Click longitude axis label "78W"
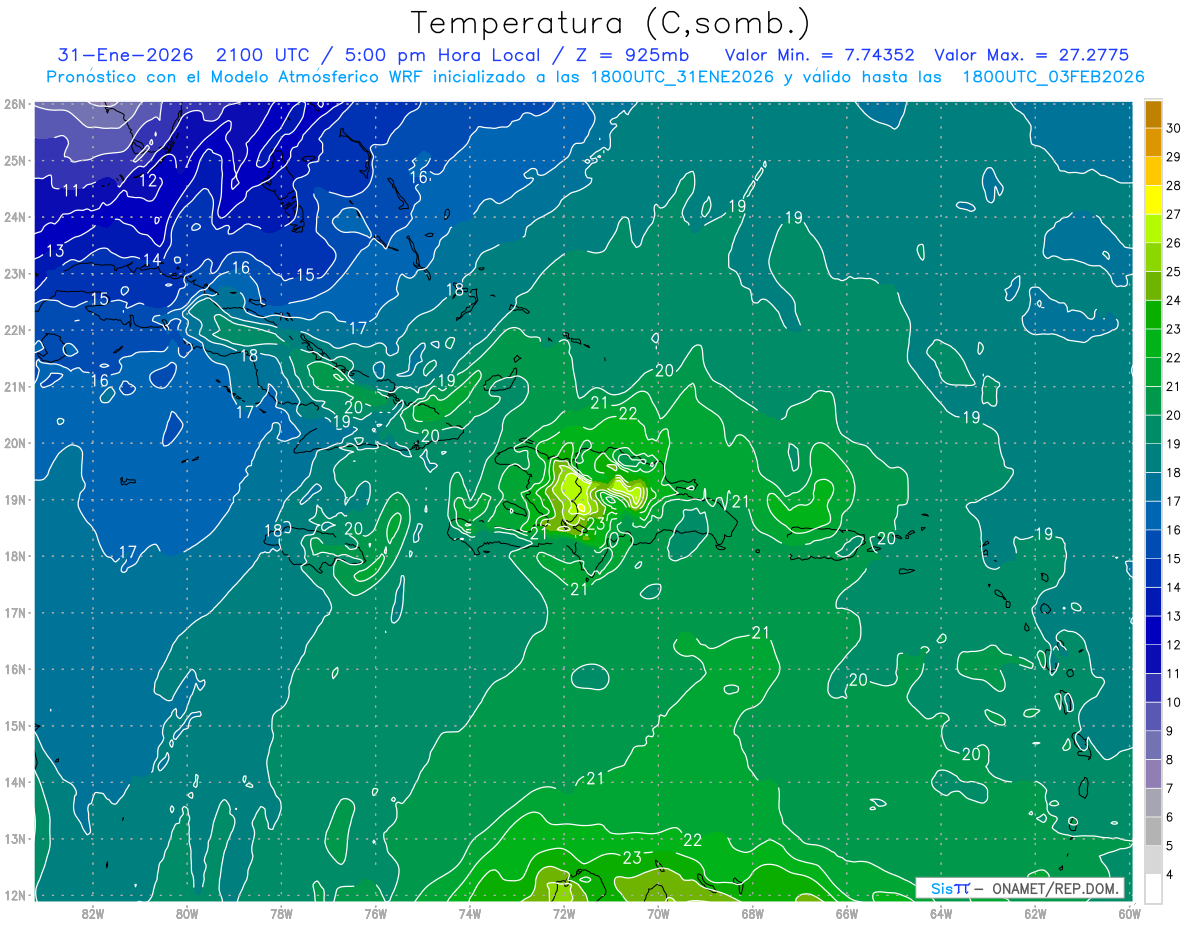This screenshot has width=1200, height=927. coord(281,913)
